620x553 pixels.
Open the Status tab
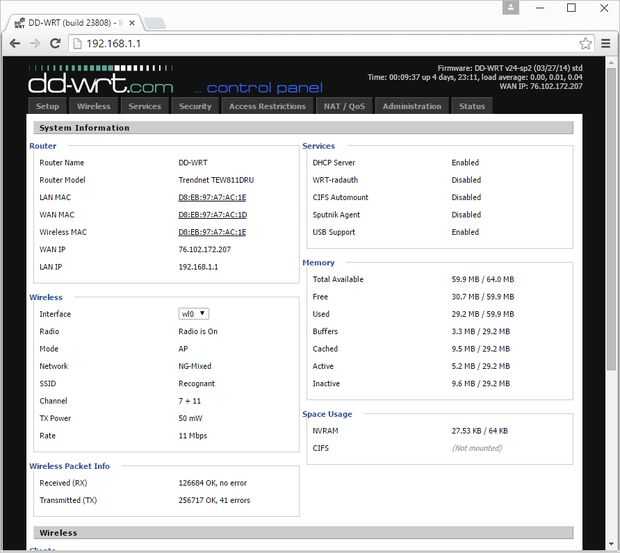click(472, 106)
